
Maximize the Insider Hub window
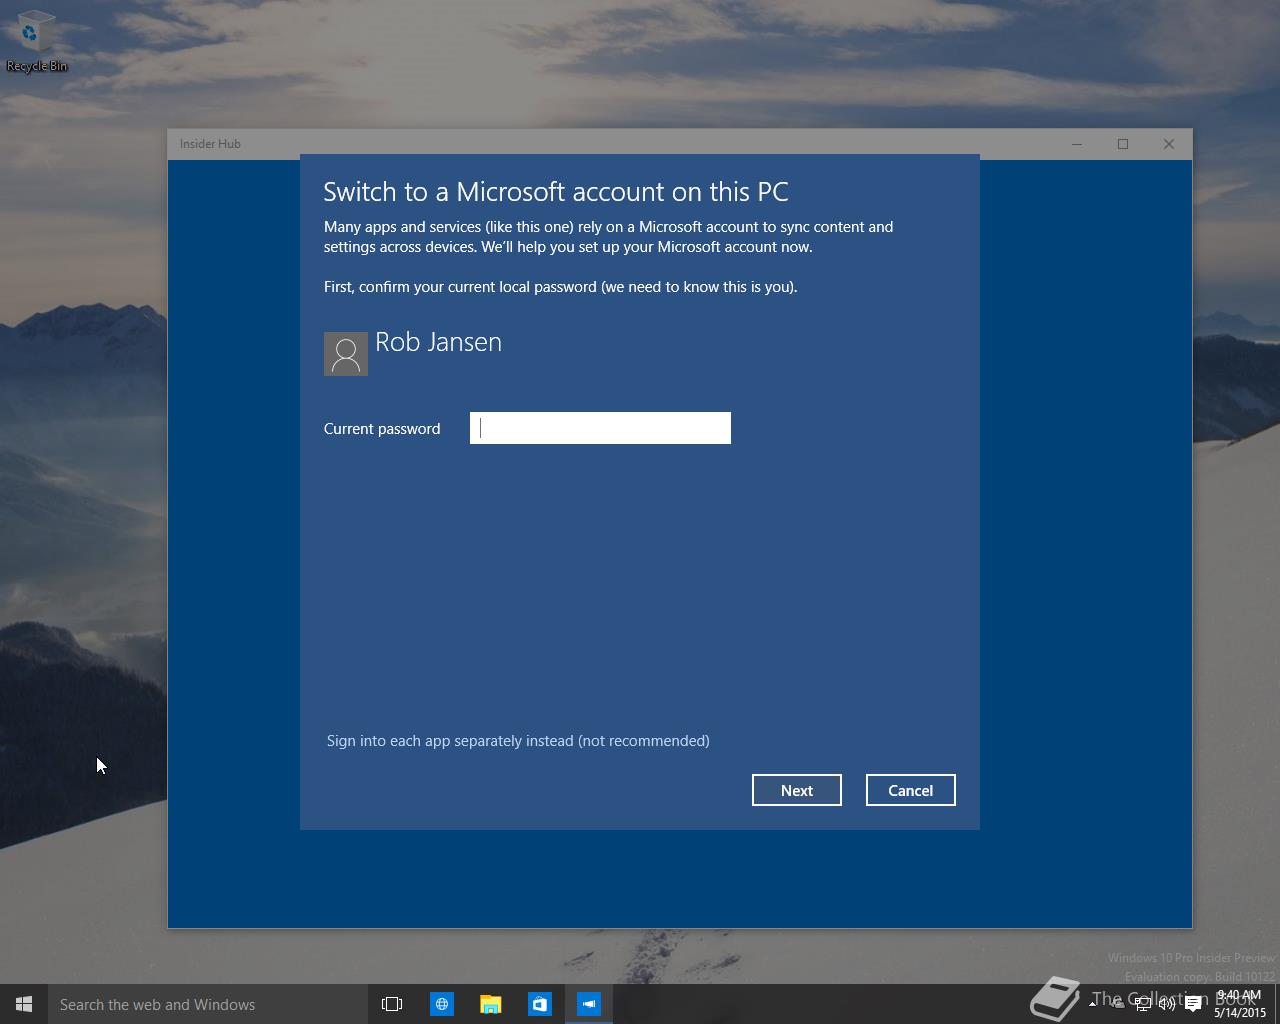[x=1123, y=144]
